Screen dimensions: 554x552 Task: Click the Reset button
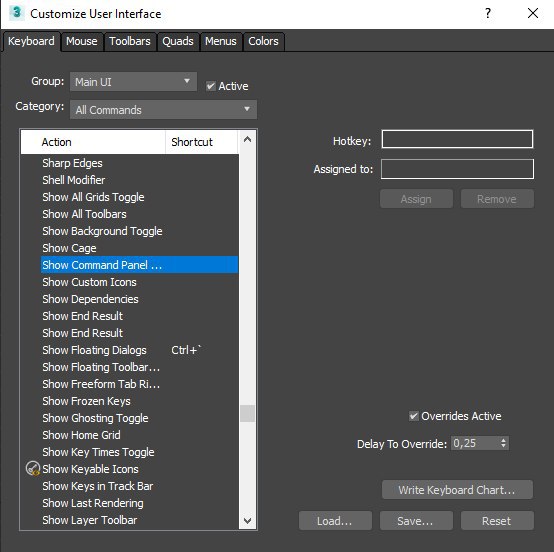(497, 521)
